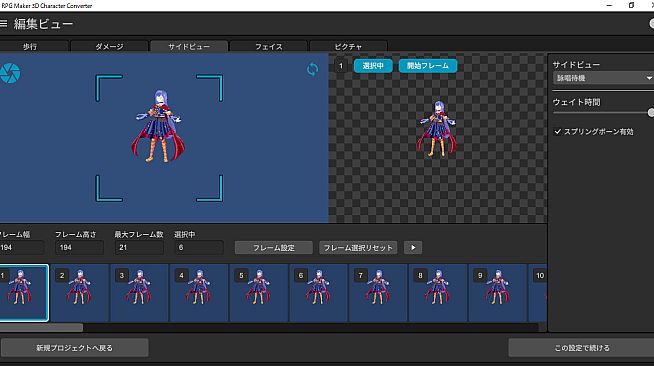Click the この設定で続ける button
The height and width of the screenshot is (366, 654).
pos(581,348)
